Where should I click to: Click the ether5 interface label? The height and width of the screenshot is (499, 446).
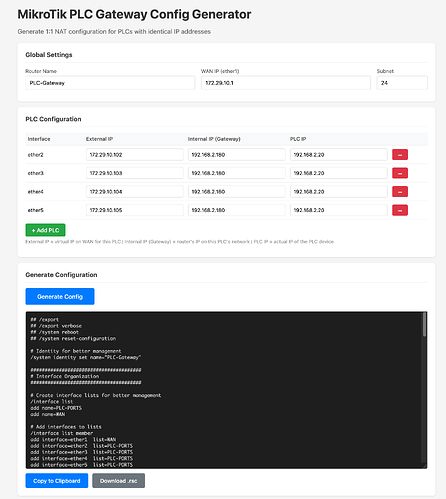(x=36, y=210)
